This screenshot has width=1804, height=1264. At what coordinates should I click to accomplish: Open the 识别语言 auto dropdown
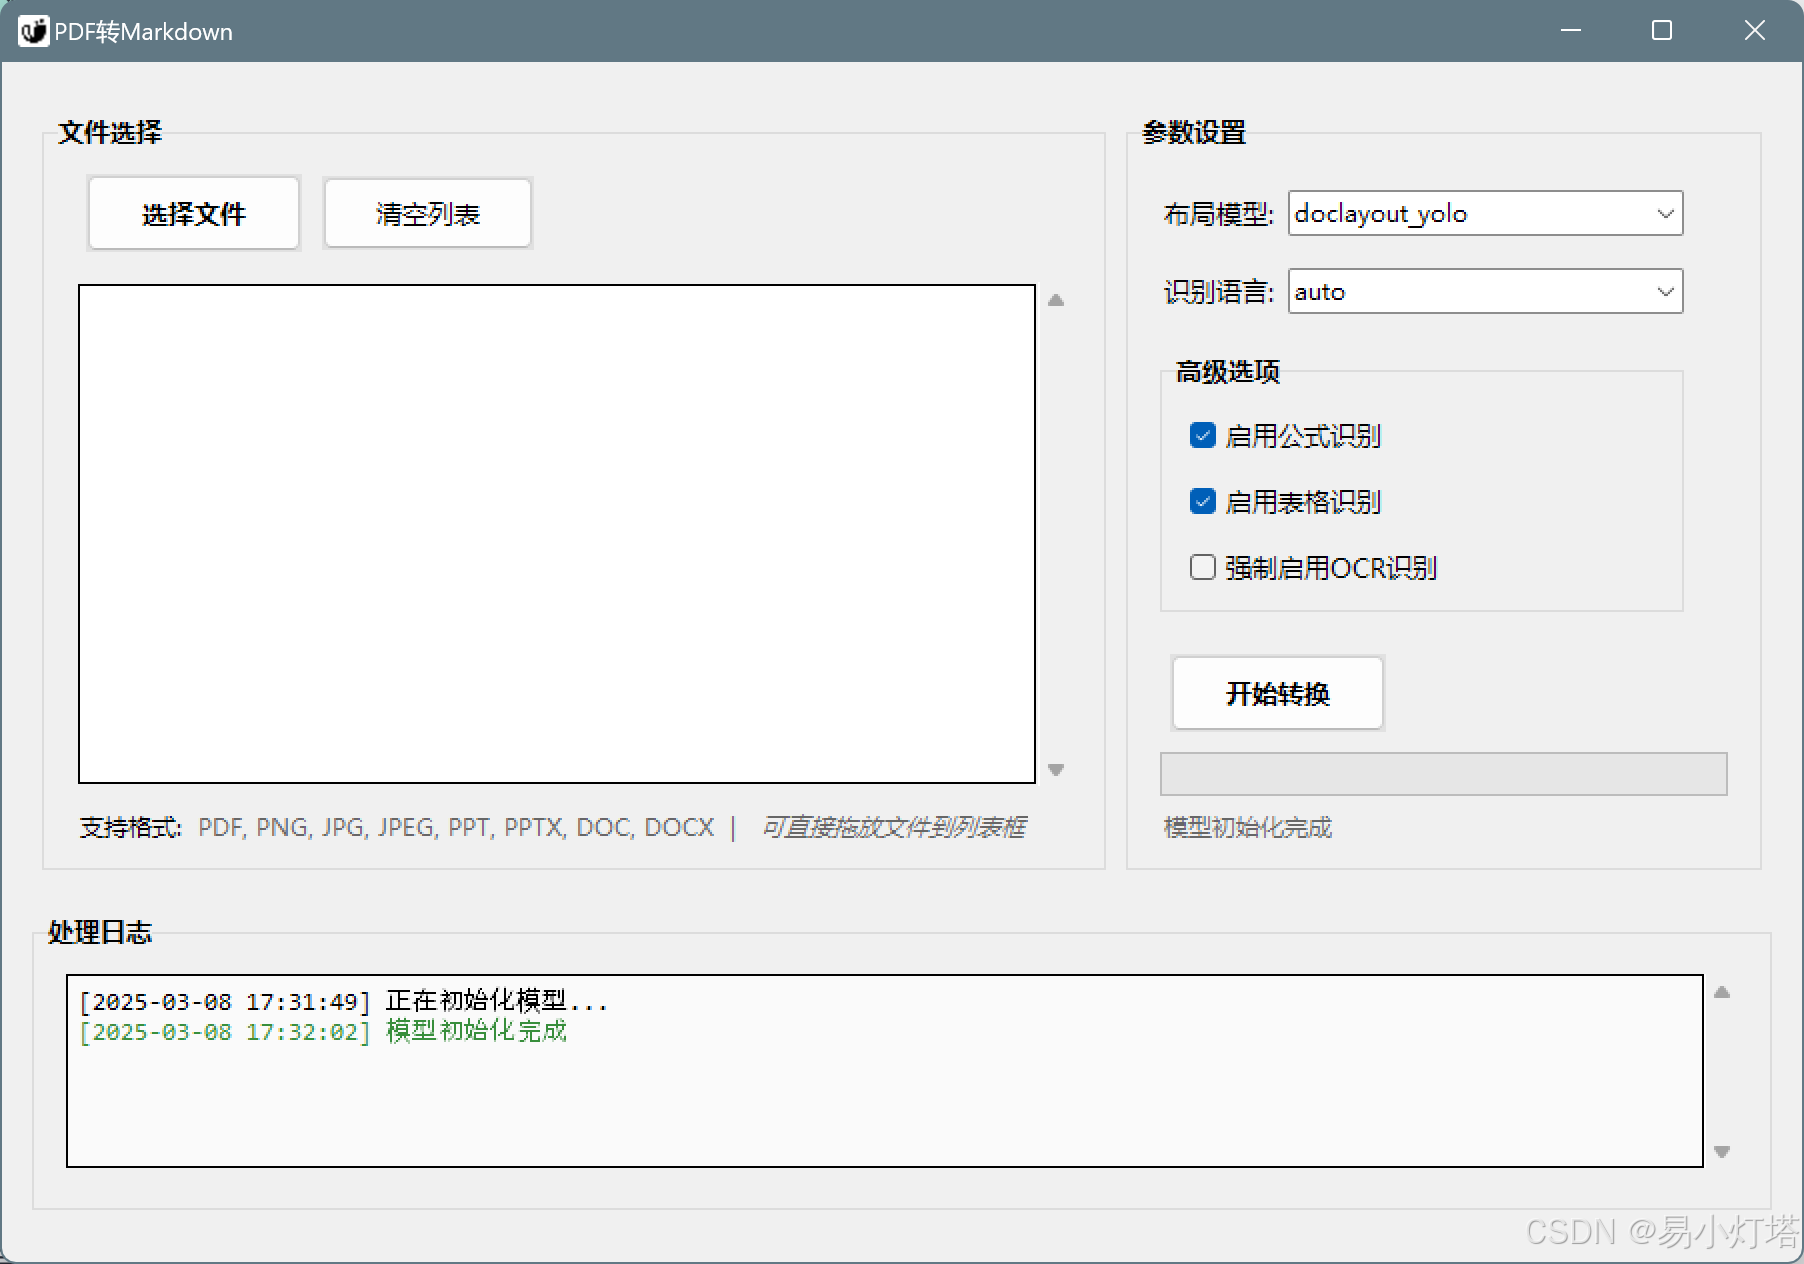tap(1485, 291)
